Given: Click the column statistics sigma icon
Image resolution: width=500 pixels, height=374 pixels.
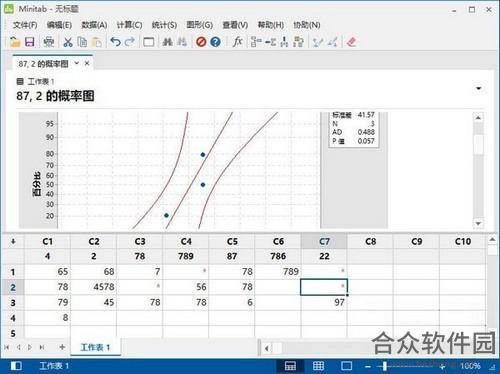Looking at the screenshot, I should point(270,42).
